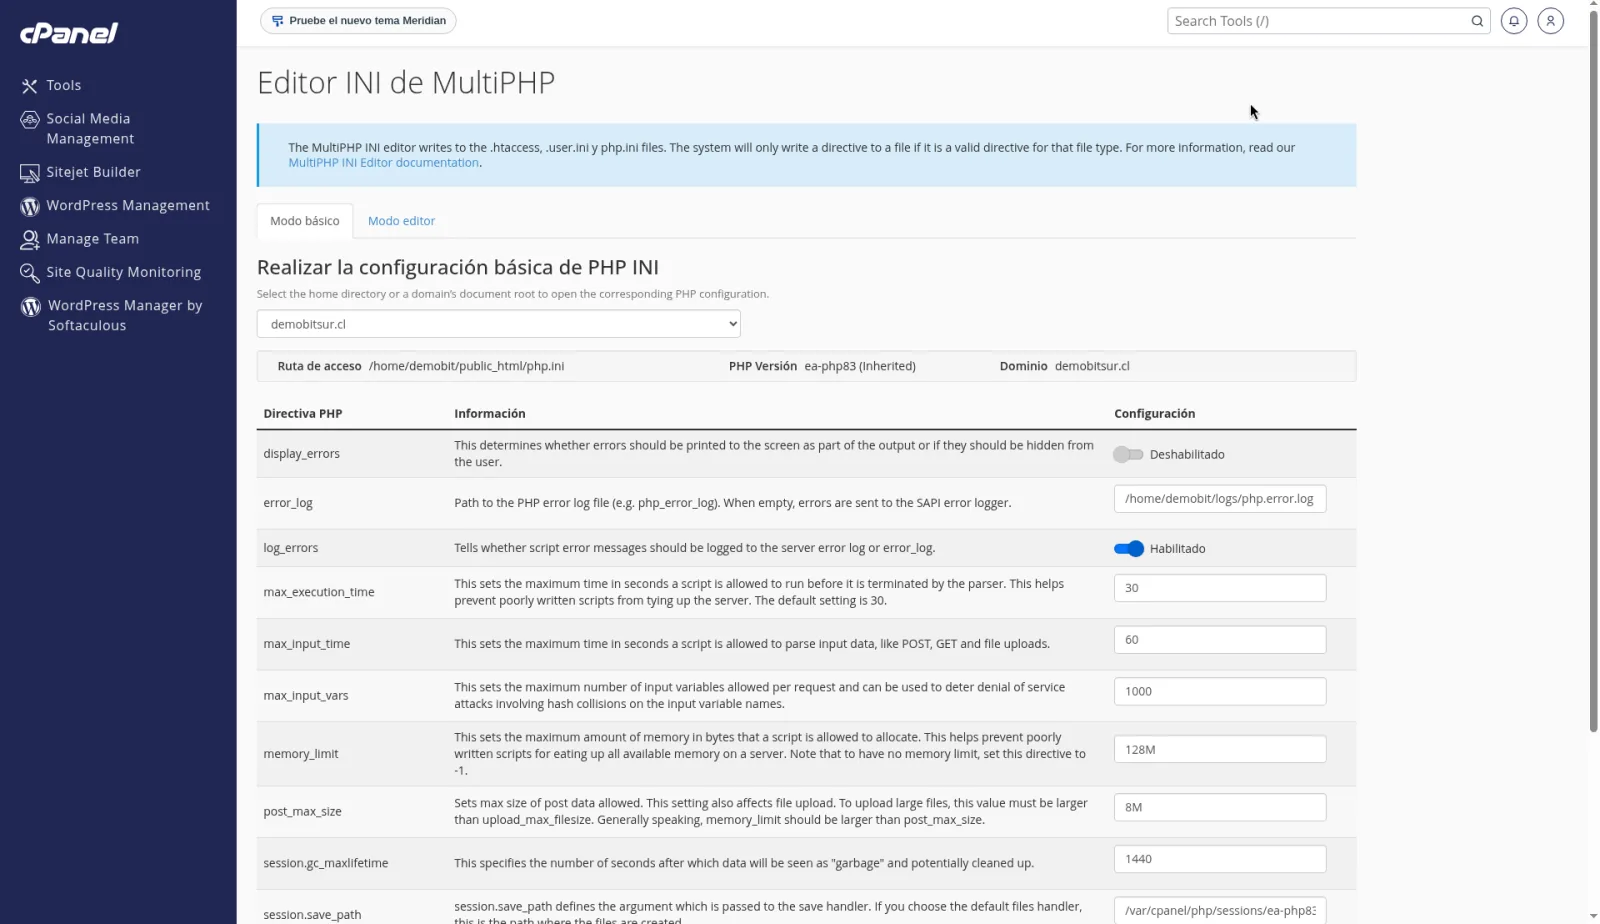The image size is (1600, 924).
Task: Click max_execution_time value field
Action: click(1220, 588)
